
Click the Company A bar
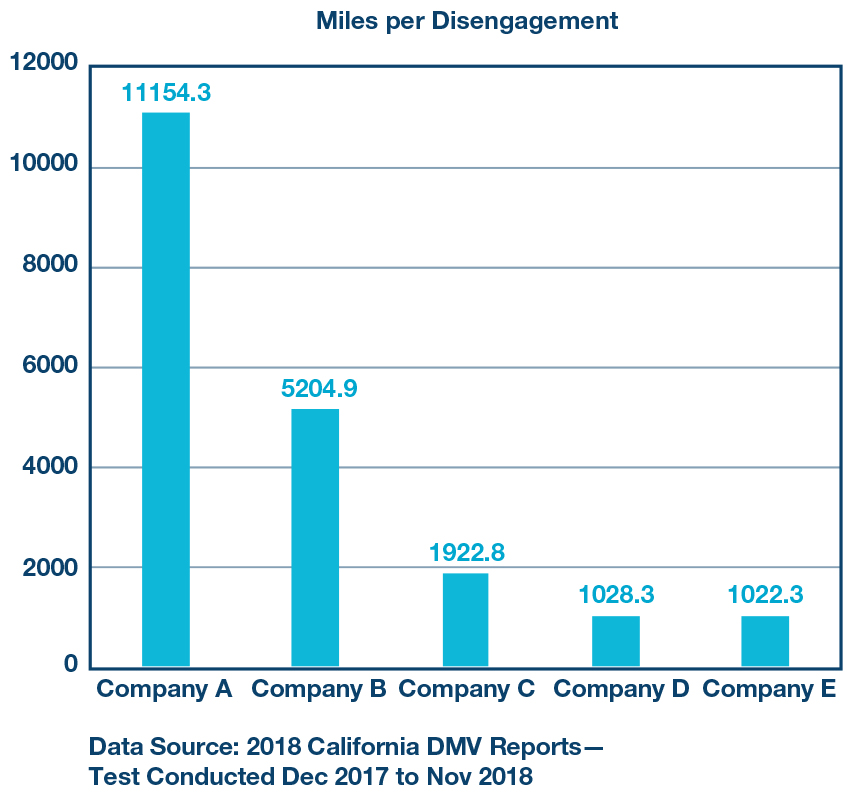point(165,389)
